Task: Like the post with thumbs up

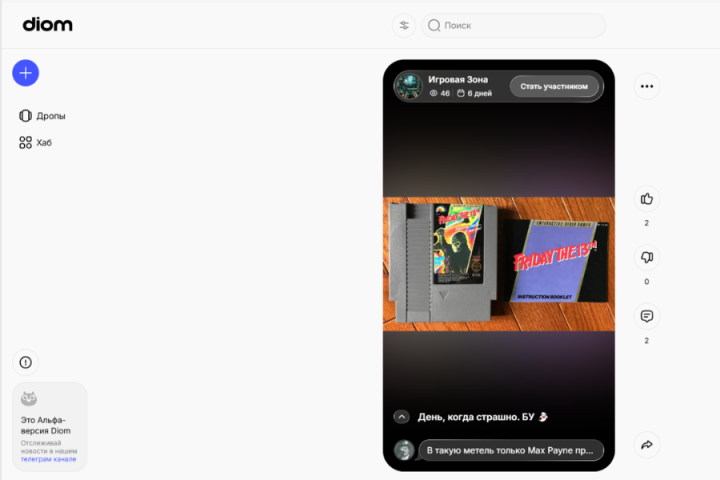Action: point(647,198)
